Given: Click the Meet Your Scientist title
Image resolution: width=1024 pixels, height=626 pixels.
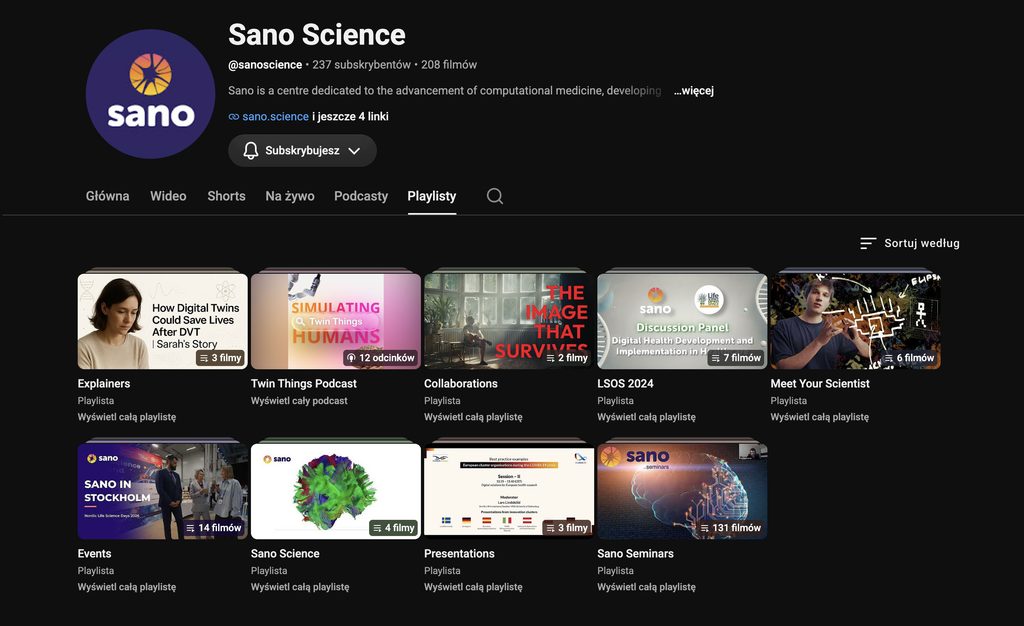Looking at the screenshot, I should (x=820, y=384).
